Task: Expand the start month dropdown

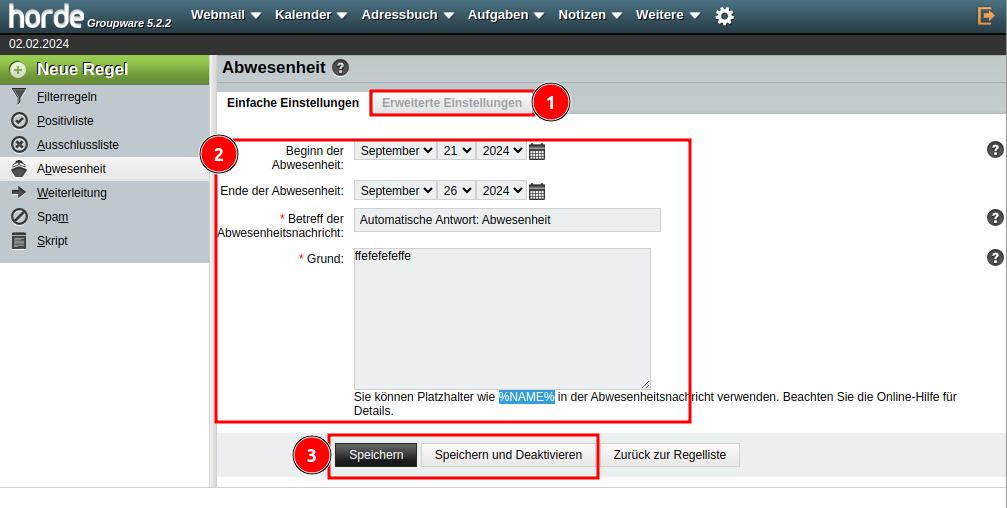Action: (x=395, y=151)
